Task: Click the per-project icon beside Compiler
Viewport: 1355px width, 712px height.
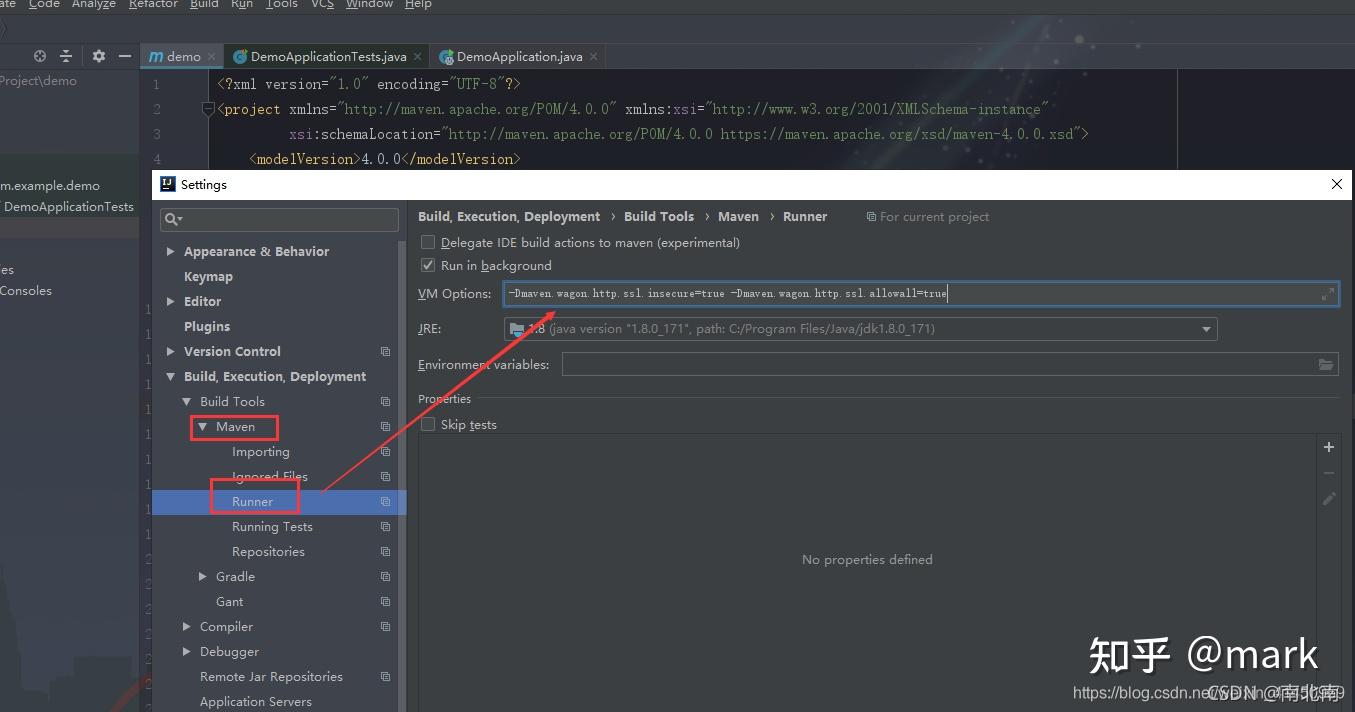Action: [x=385, y=627]
